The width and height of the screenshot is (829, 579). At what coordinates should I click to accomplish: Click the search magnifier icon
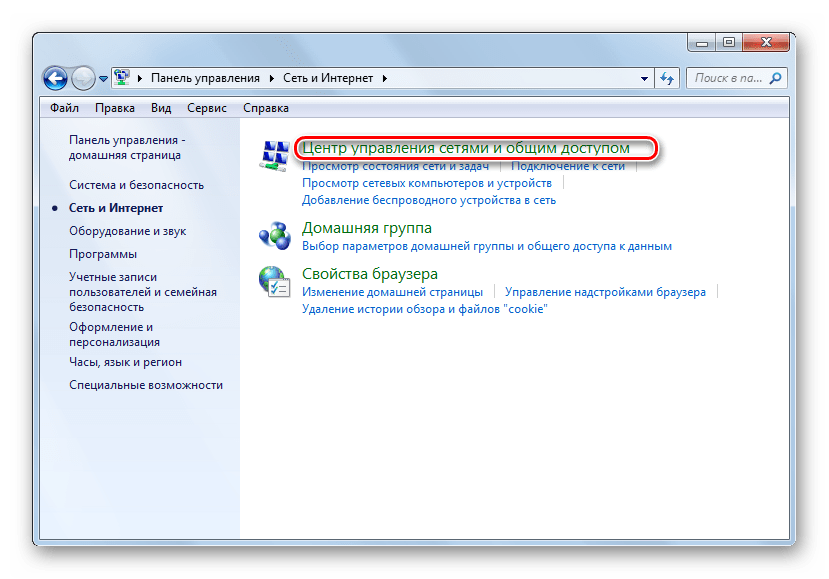[x=775, y=77]
